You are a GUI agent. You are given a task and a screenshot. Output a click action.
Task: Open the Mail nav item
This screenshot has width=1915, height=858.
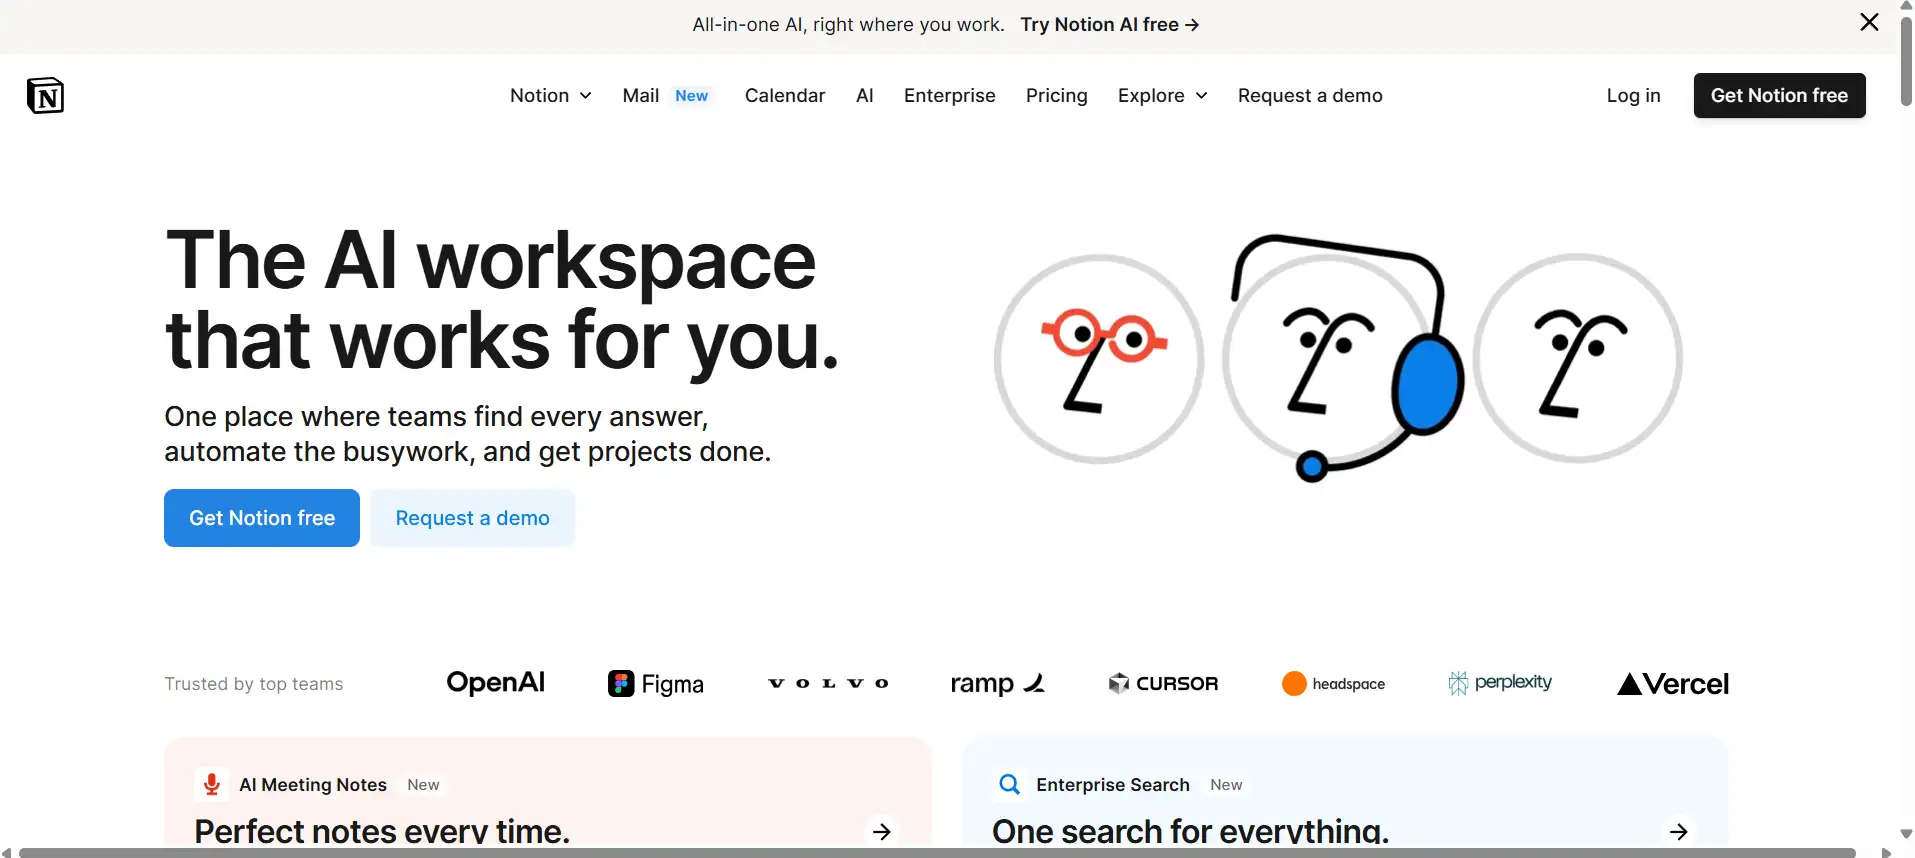tap(640, 95)
